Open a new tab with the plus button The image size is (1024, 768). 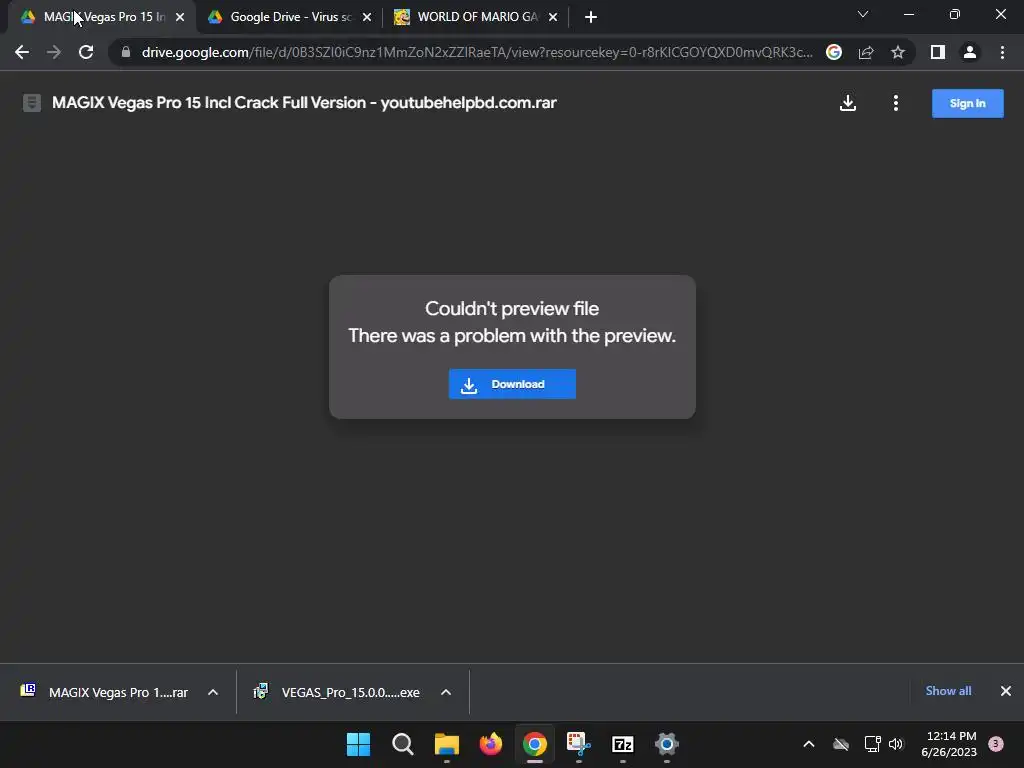pos(591,17)
